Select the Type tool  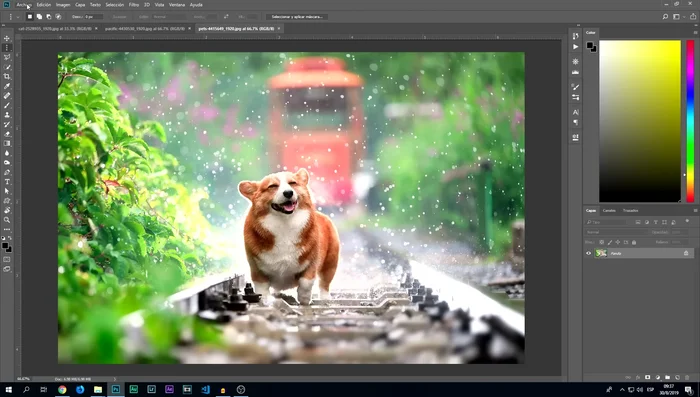coord(7,182)
